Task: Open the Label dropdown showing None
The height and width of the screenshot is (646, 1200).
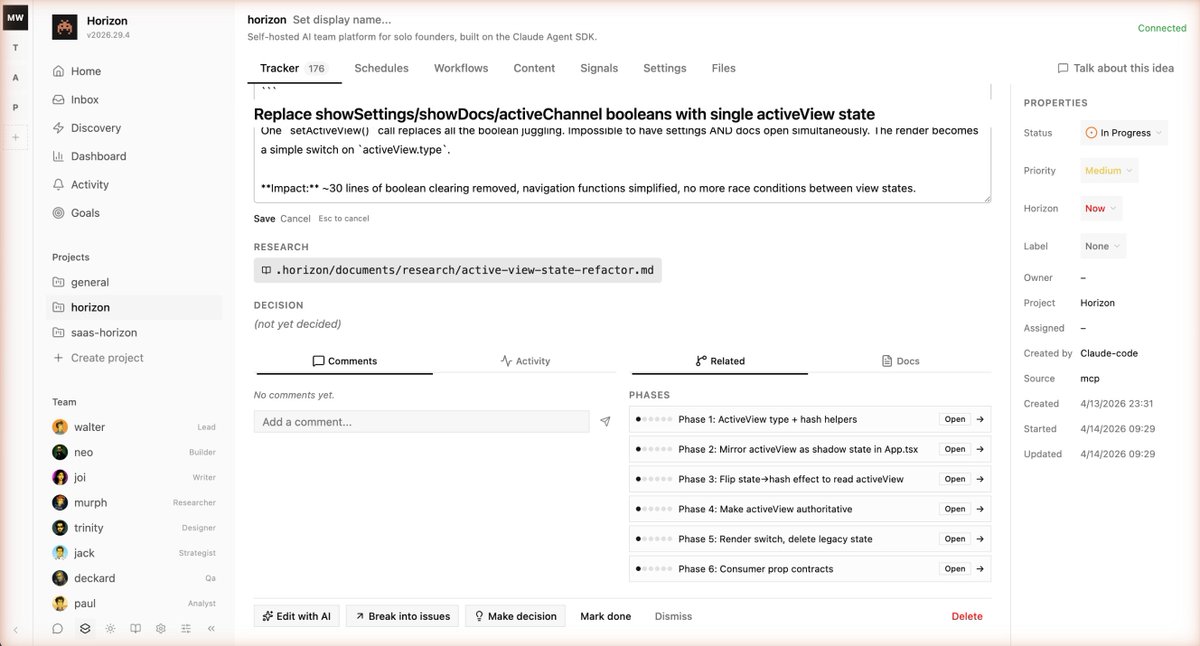Action: pos(1103,246)
